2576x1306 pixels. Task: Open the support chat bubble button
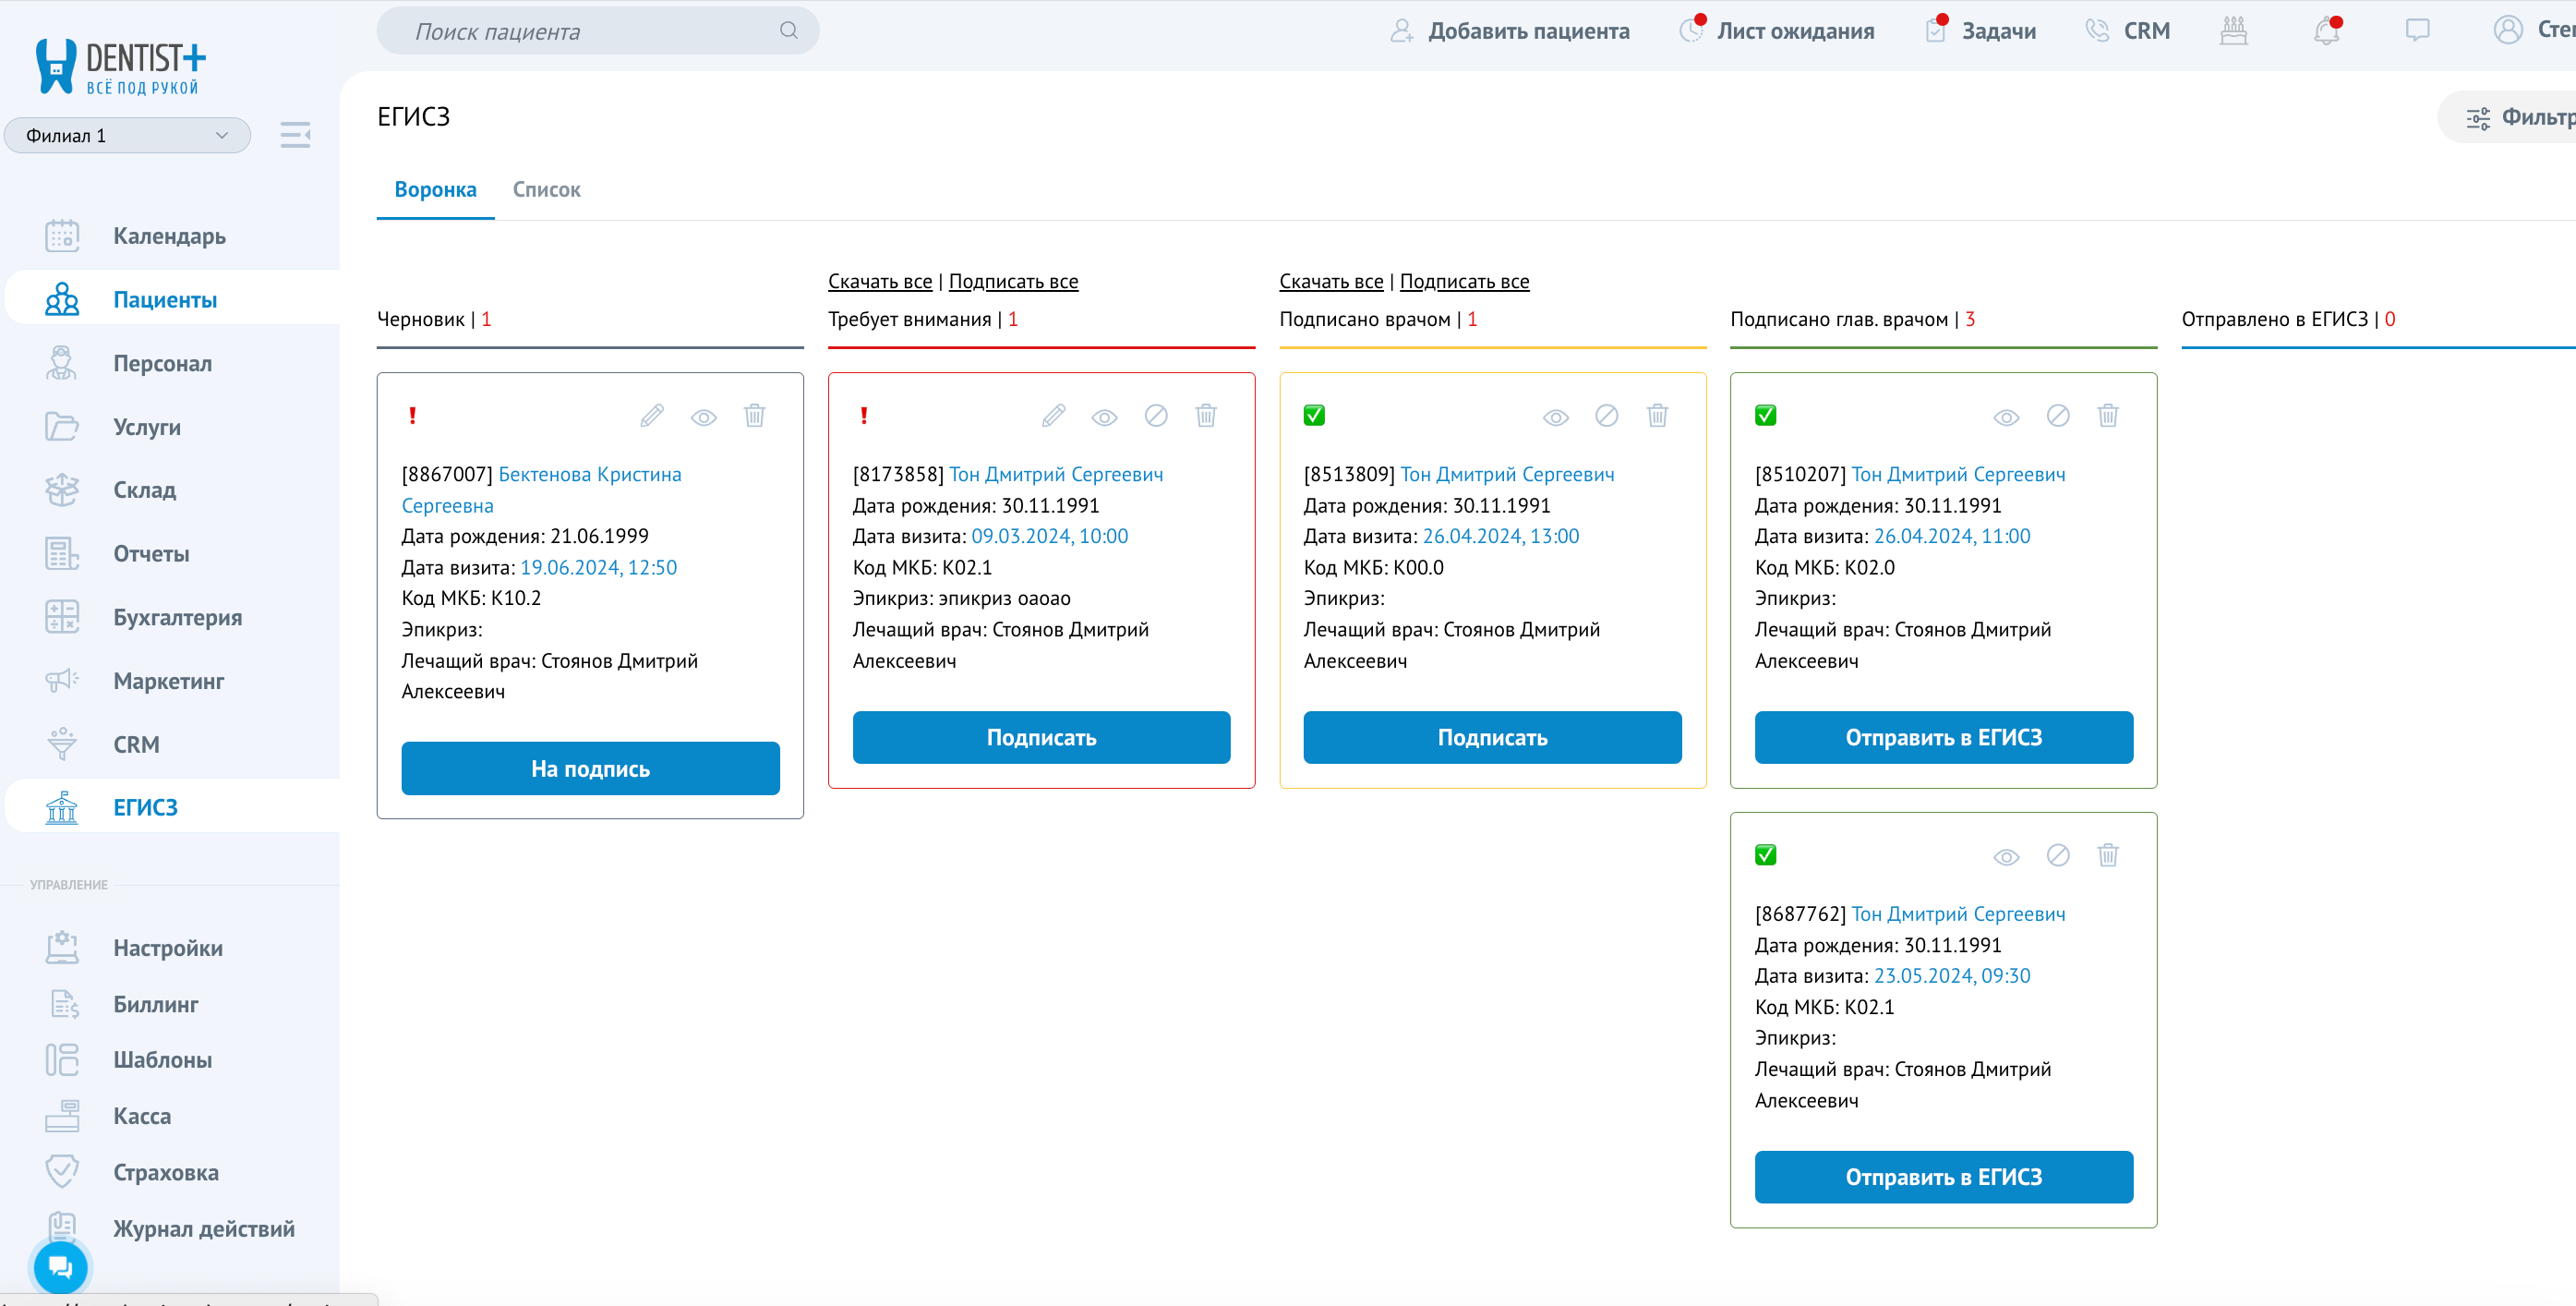(61, 1267)
